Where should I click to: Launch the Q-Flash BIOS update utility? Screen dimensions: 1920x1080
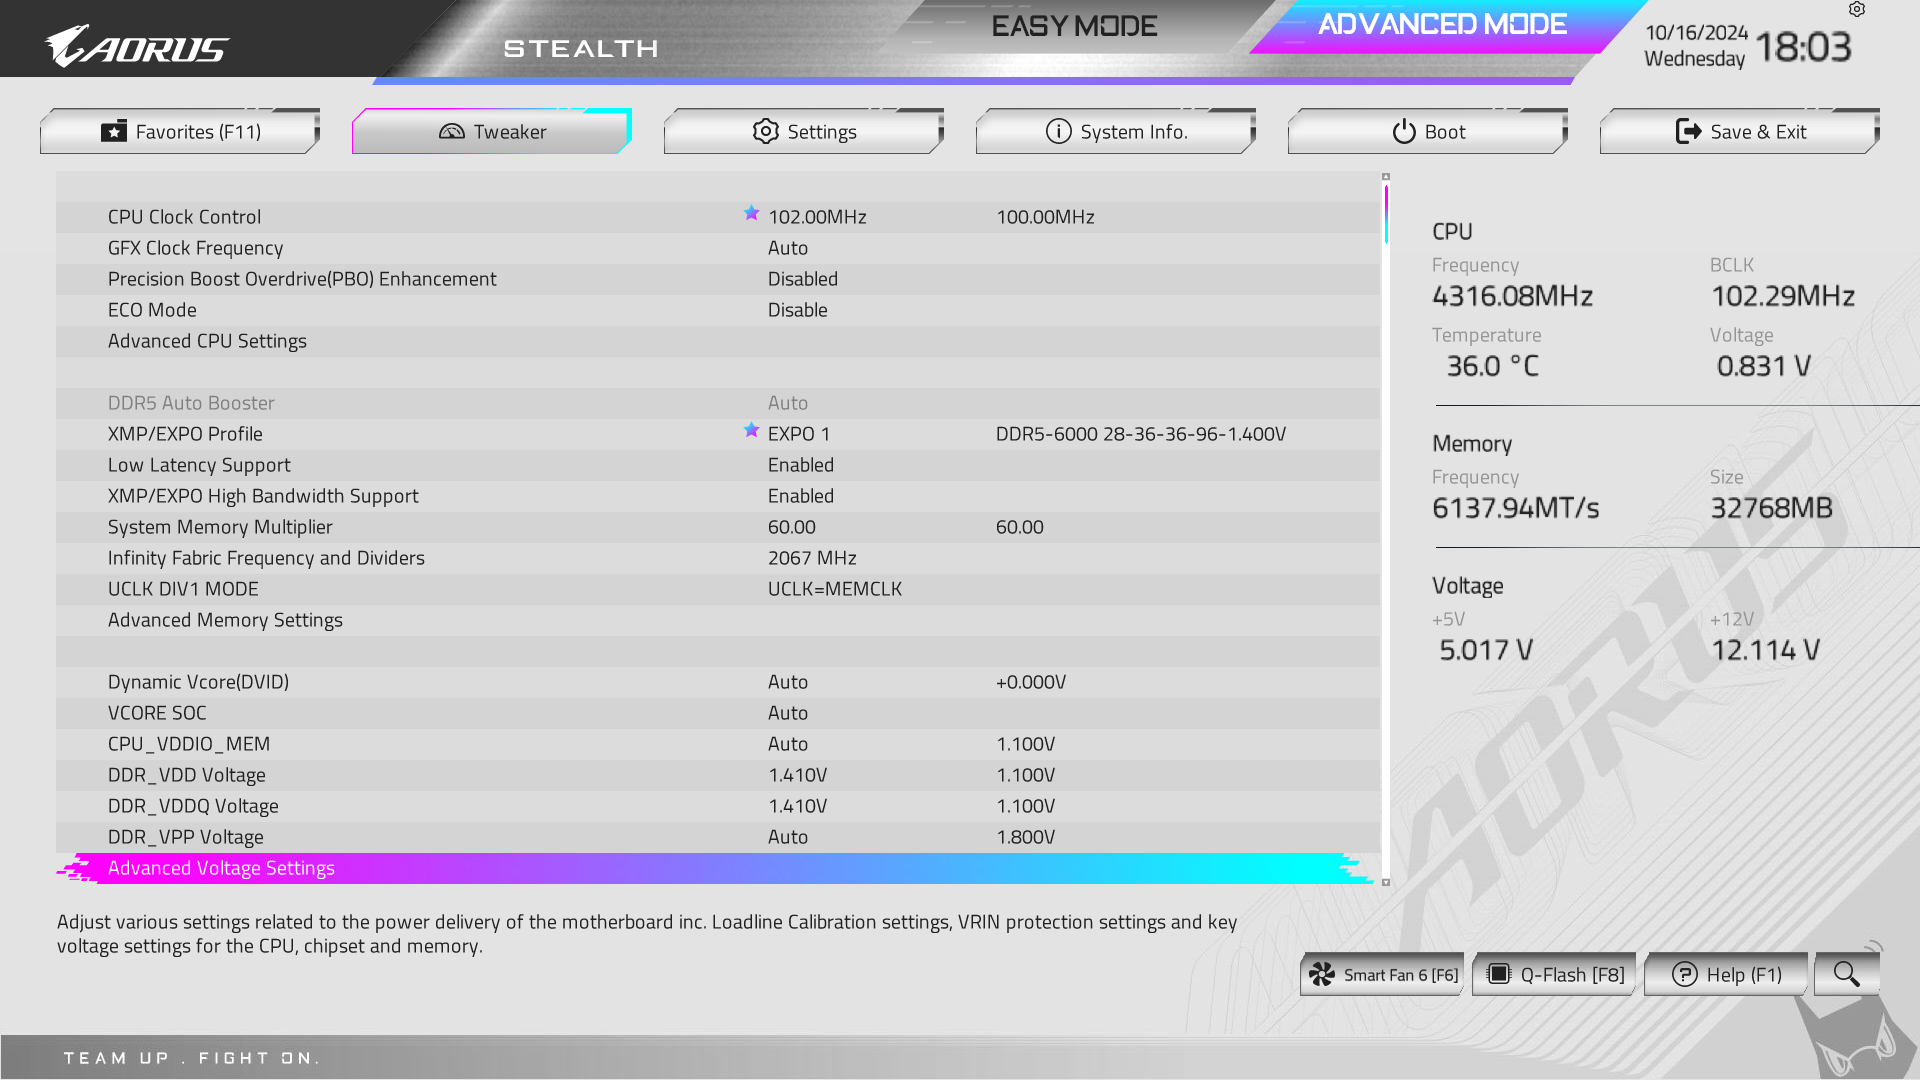(x=1555, y=975)
